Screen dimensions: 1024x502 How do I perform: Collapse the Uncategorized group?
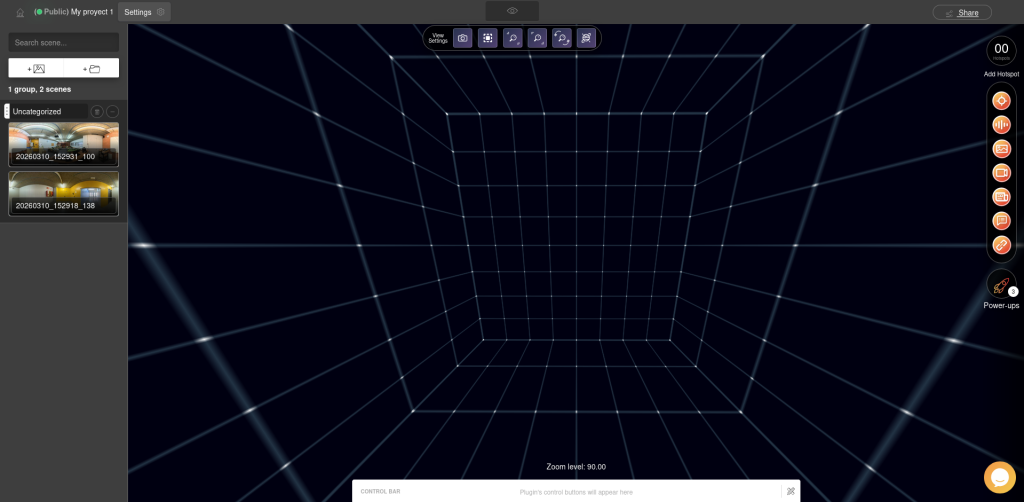click(112, 111)
